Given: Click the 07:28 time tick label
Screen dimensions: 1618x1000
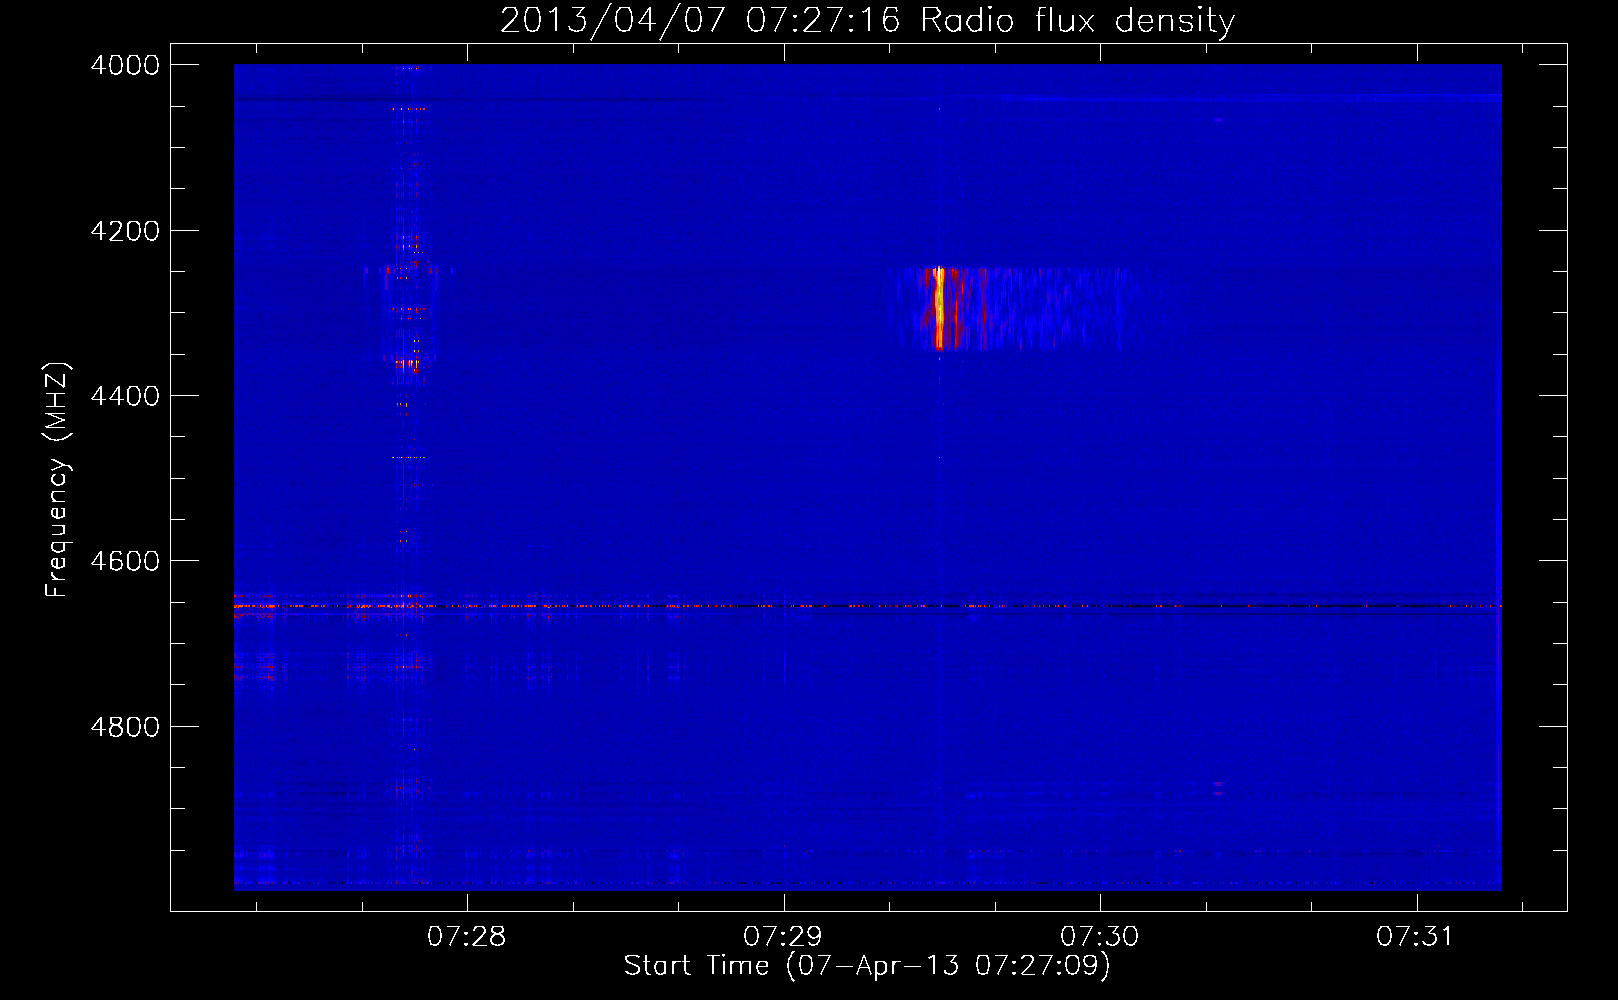Looking at the screenshot, I should 467,937.
